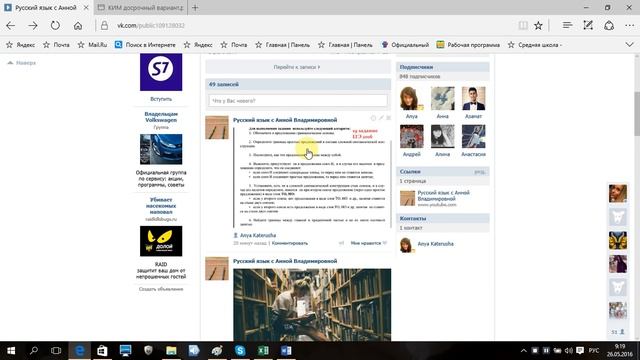Open the Официальный bookmark

405,45
